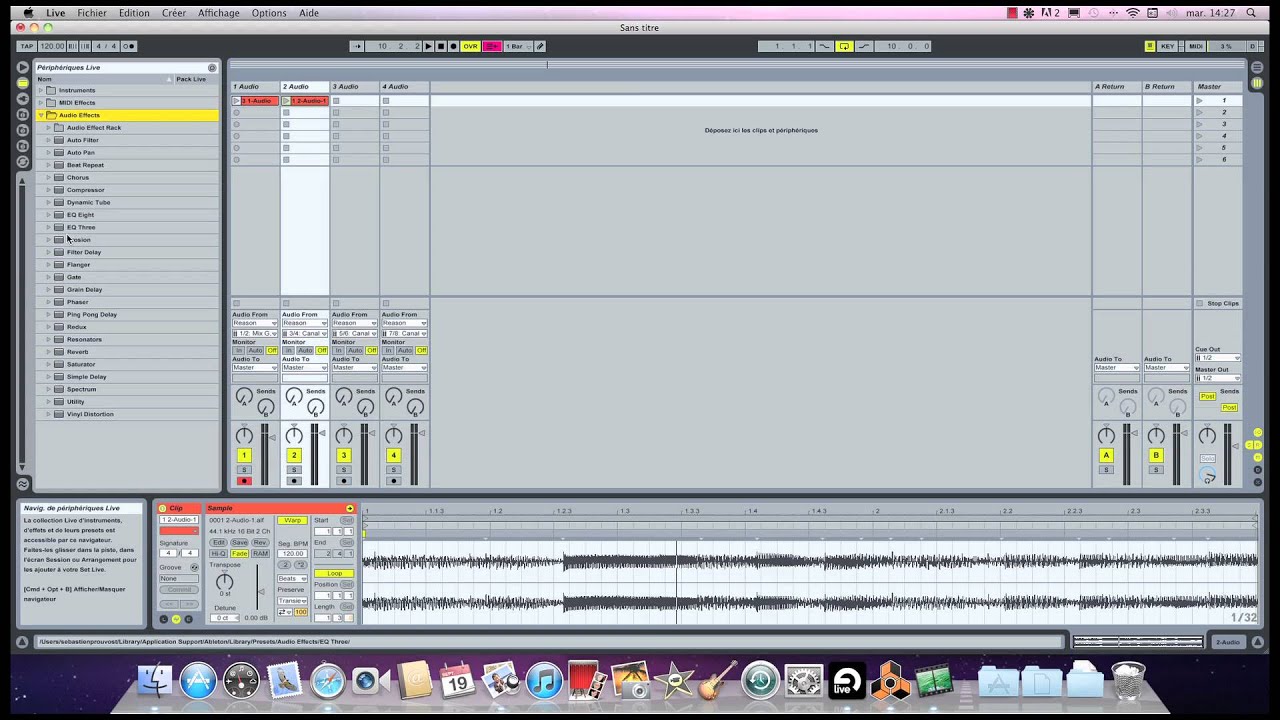Toggle the KEY map mode button

1168,46
